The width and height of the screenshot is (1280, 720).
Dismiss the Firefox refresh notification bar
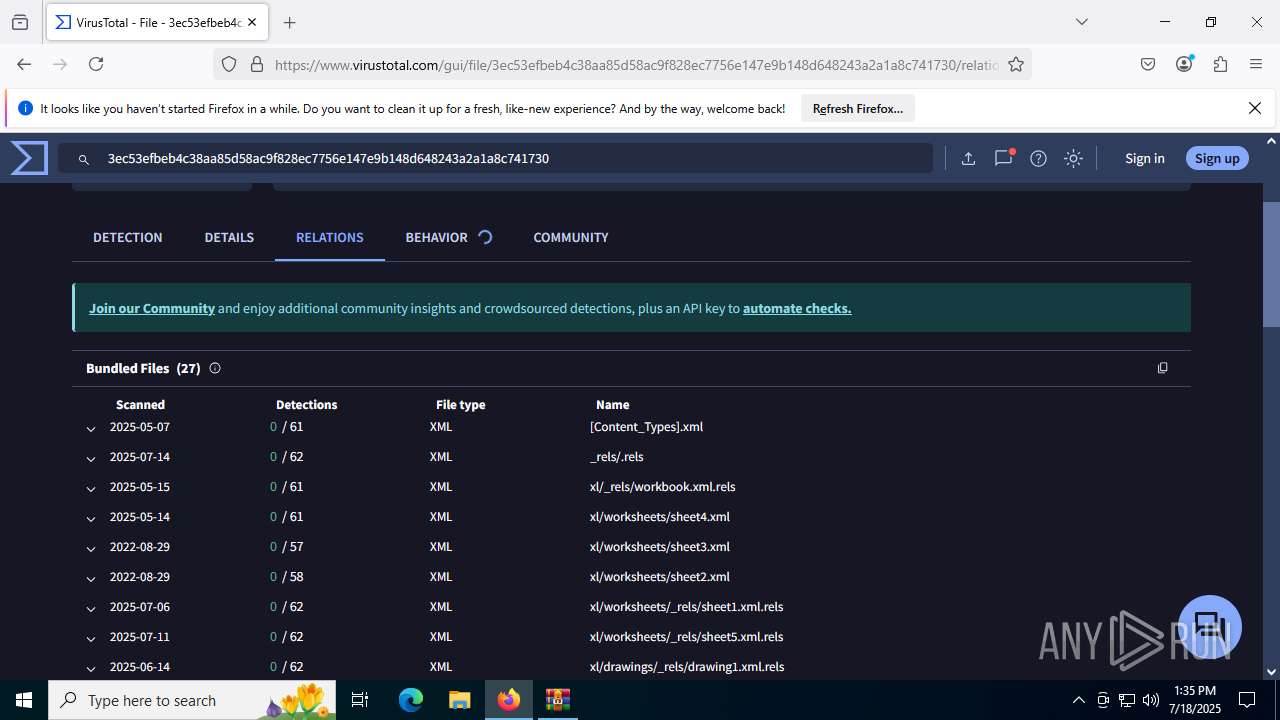coord(1255,108)
